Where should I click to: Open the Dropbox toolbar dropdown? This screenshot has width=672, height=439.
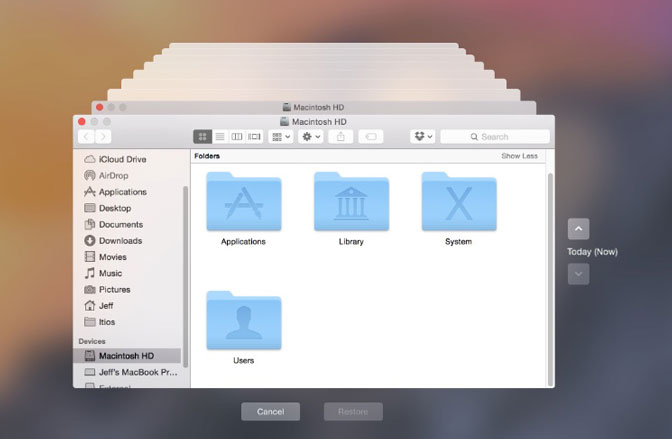[423, 137]
